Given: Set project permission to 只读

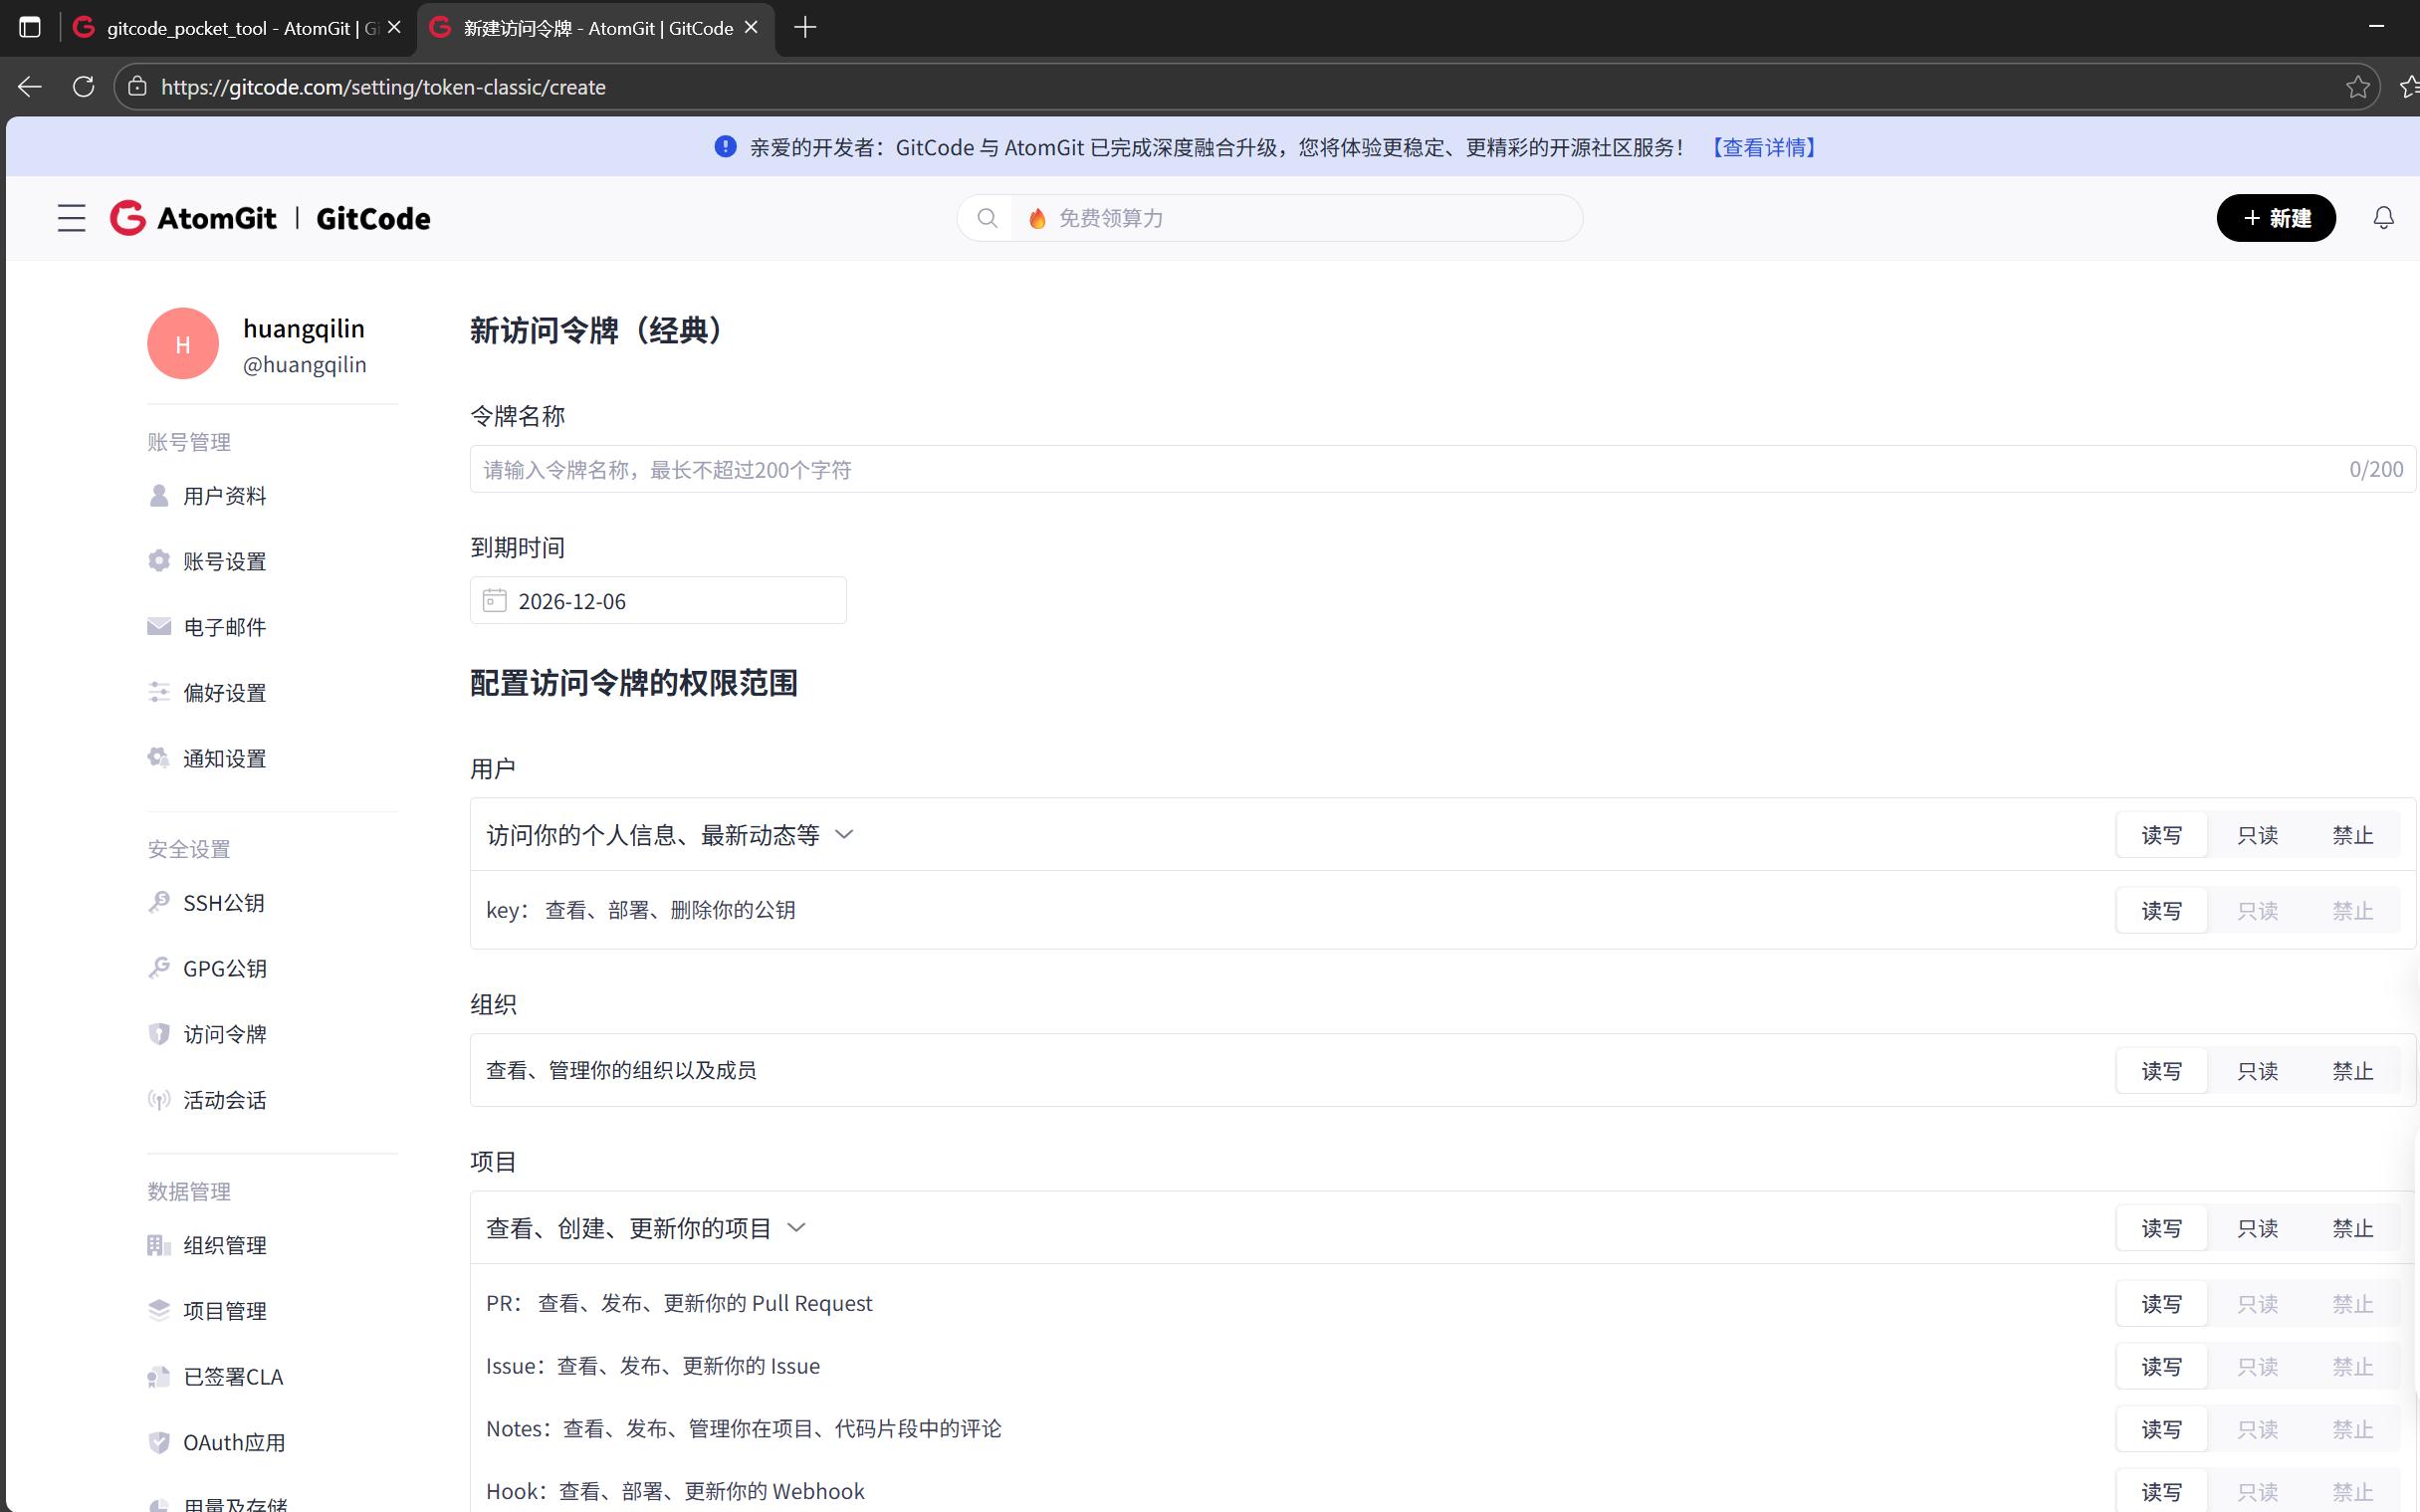Looking at the screenshot, I should pos(2257,1228).
